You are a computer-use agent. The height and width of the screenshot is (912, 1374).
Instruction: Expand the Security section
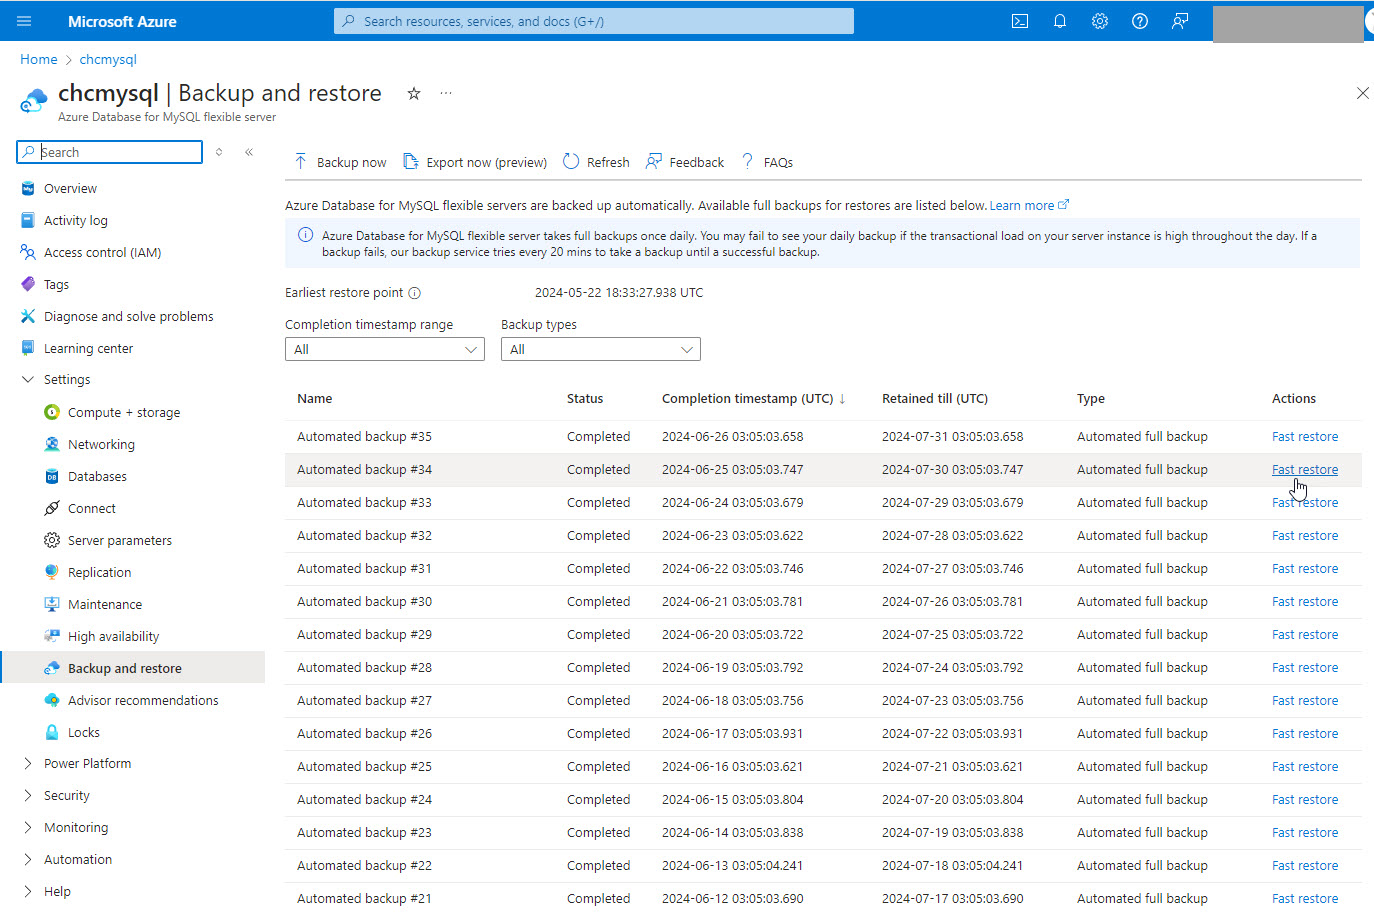(x=28, y=795)
